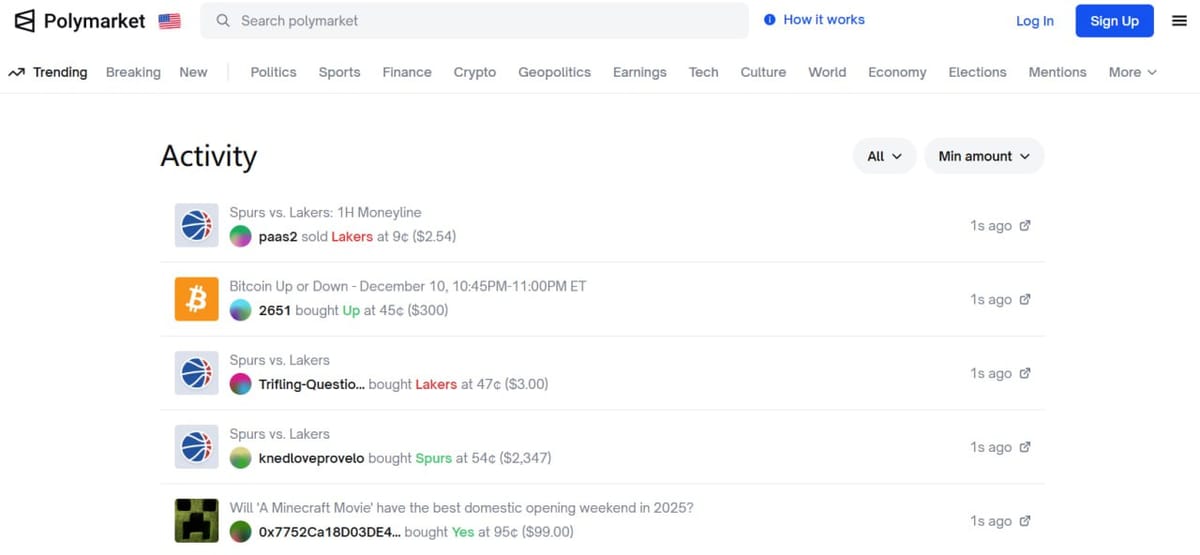Open external link for paas2 trade
This screenshot has height=555, width=1200.
click(x=1025, y=226)
